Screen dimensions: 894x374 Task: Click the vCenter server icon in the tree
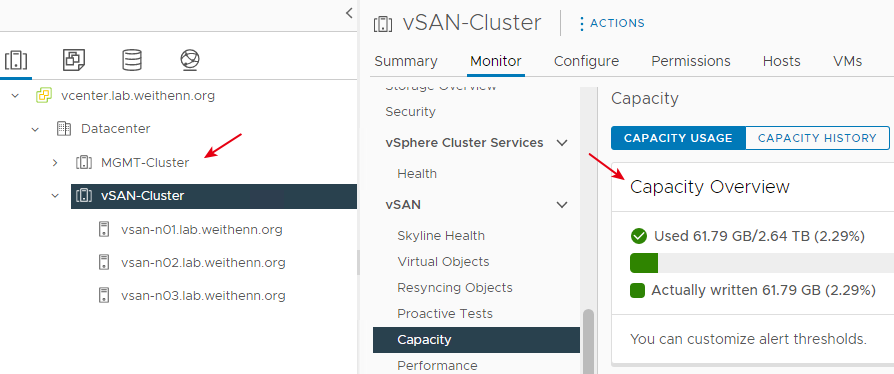coord(44,95)
